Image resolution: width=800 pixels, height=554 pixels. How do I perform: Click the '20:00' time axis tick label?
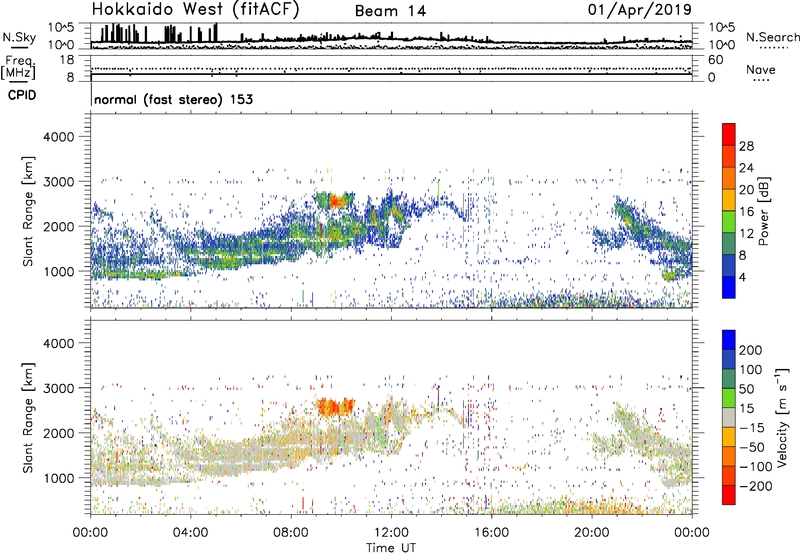click(x=591, y=533)
